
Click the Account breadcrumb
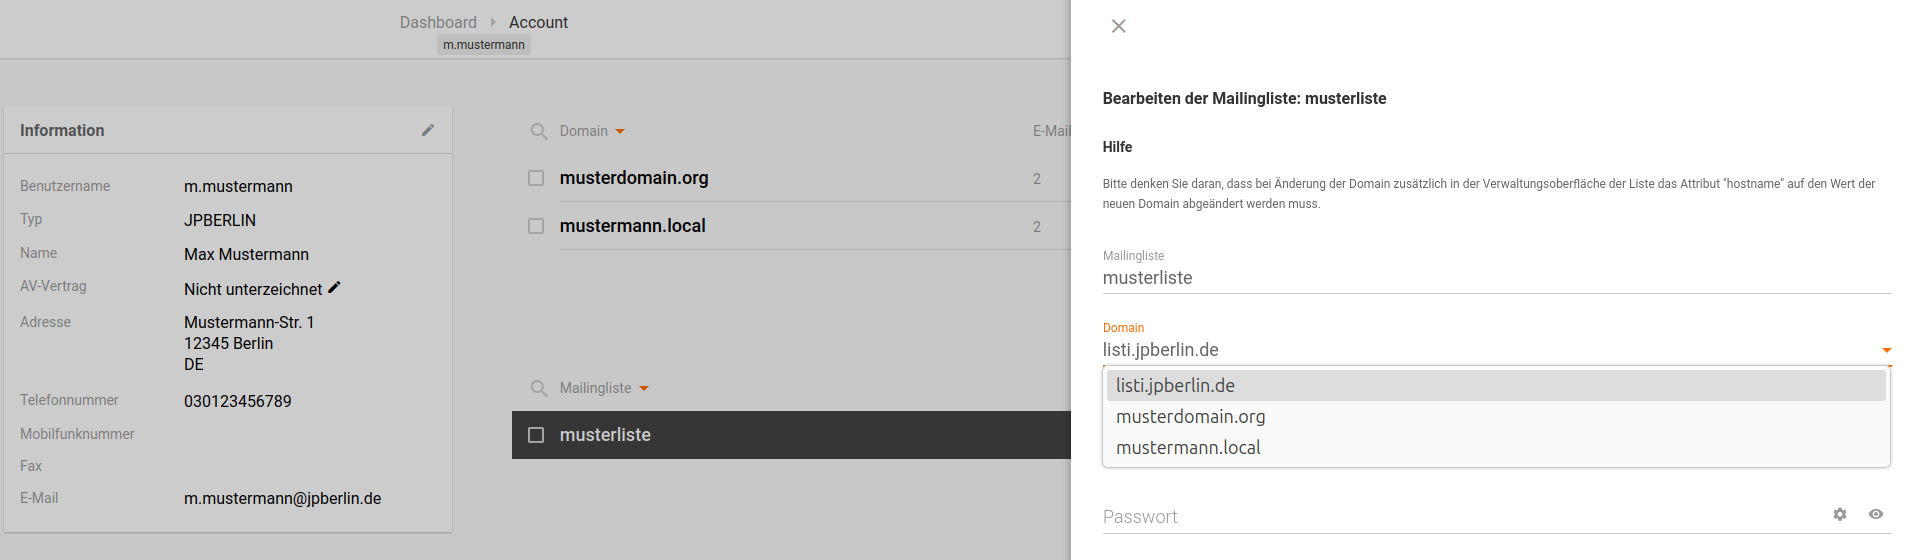click(x=538, y=22)
